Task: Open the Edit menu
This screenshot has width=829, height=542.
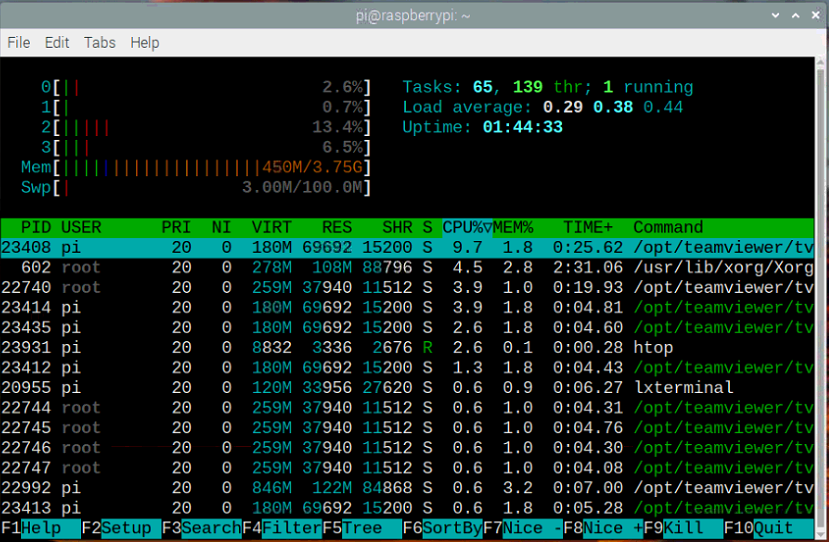Action: (x=57, y=42)
